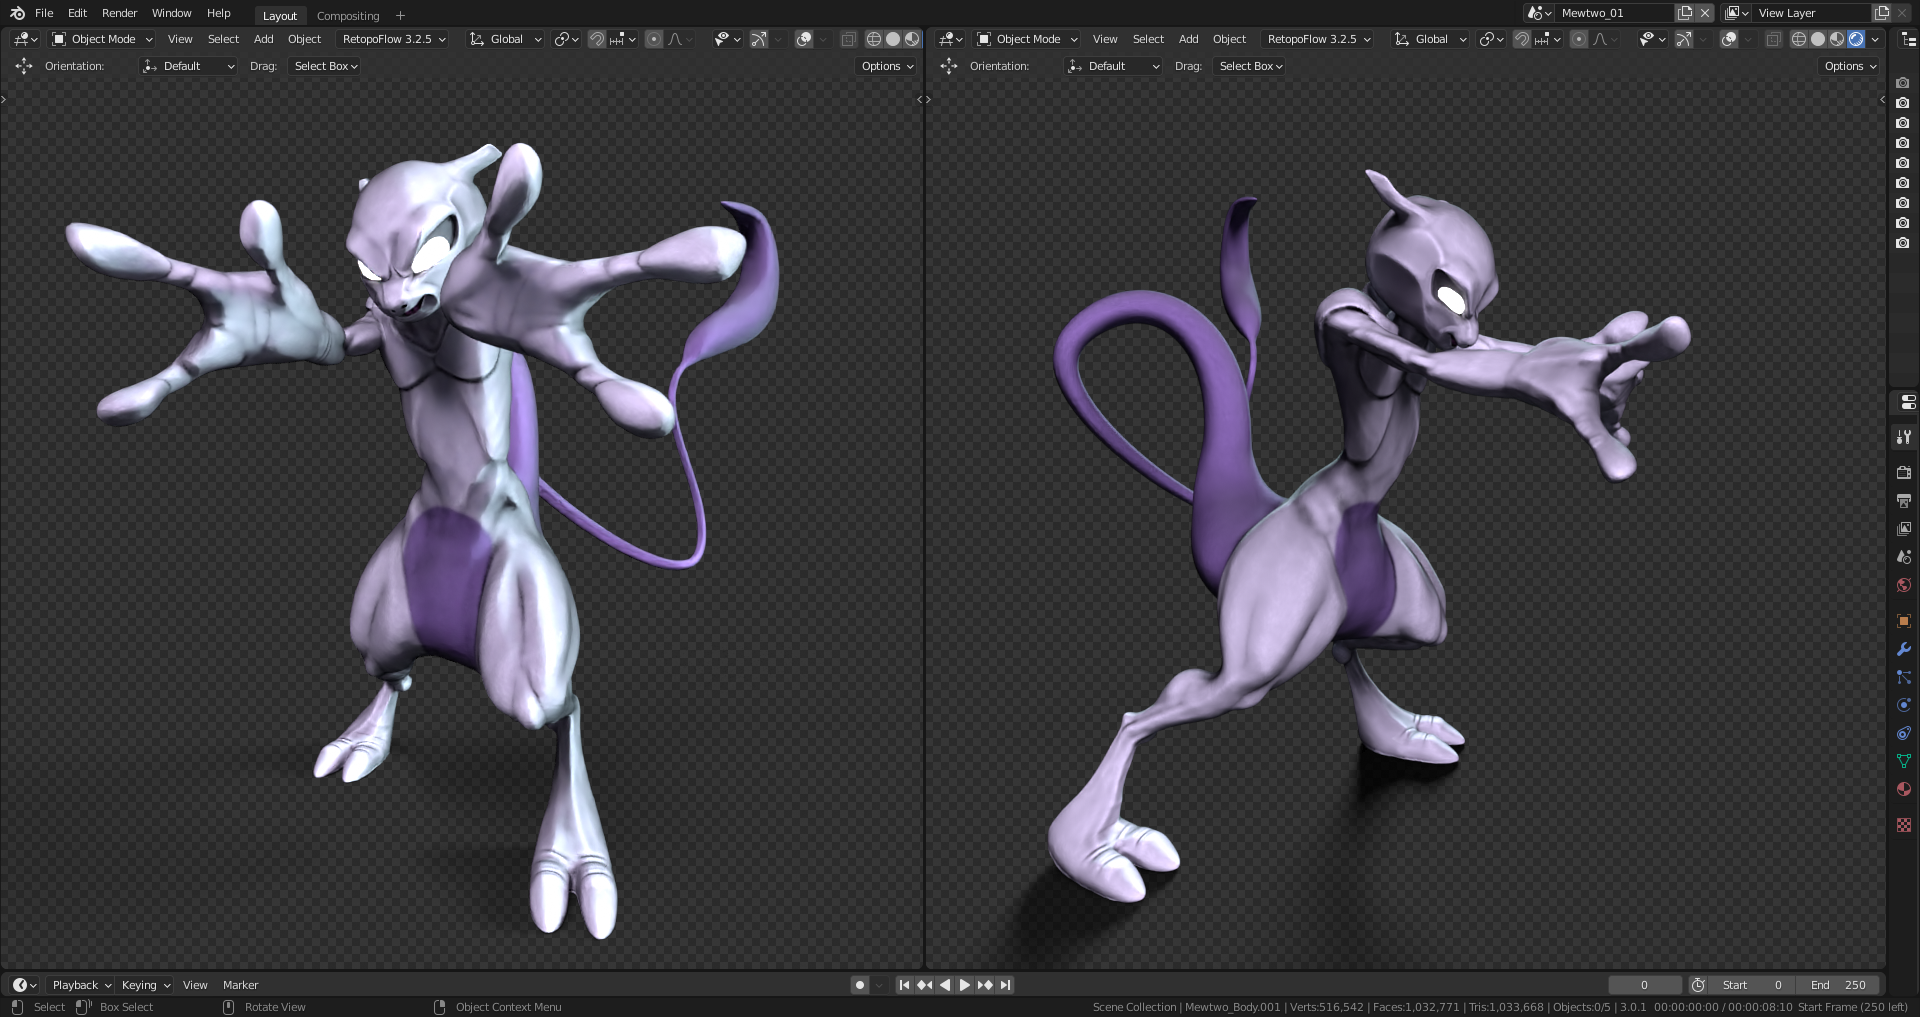Image resolution: width=1920 pixels, height=1017 pixels.
Task: Toggle proportional editing in left viewport
Action: pos(653,39)
